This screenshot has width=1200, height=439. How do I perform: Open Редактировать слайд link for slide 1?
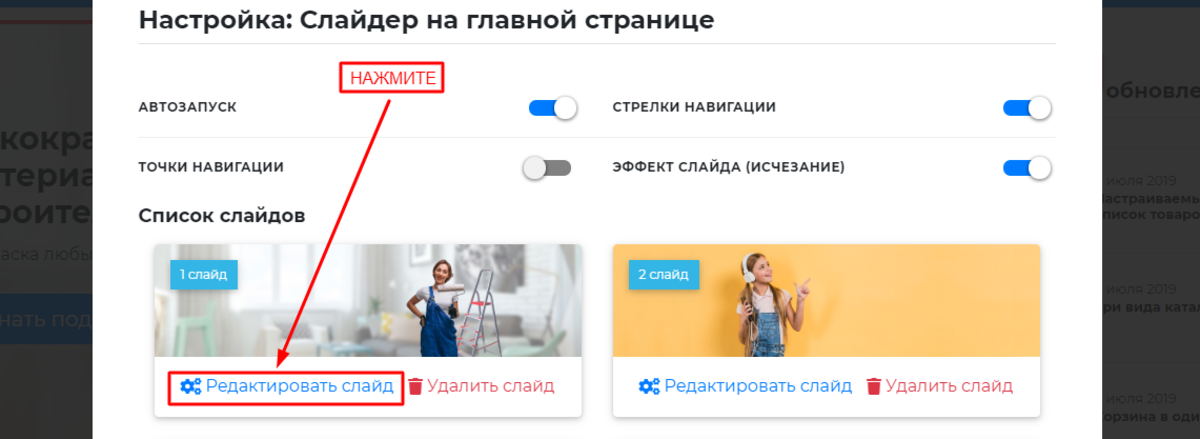(300, 386)
